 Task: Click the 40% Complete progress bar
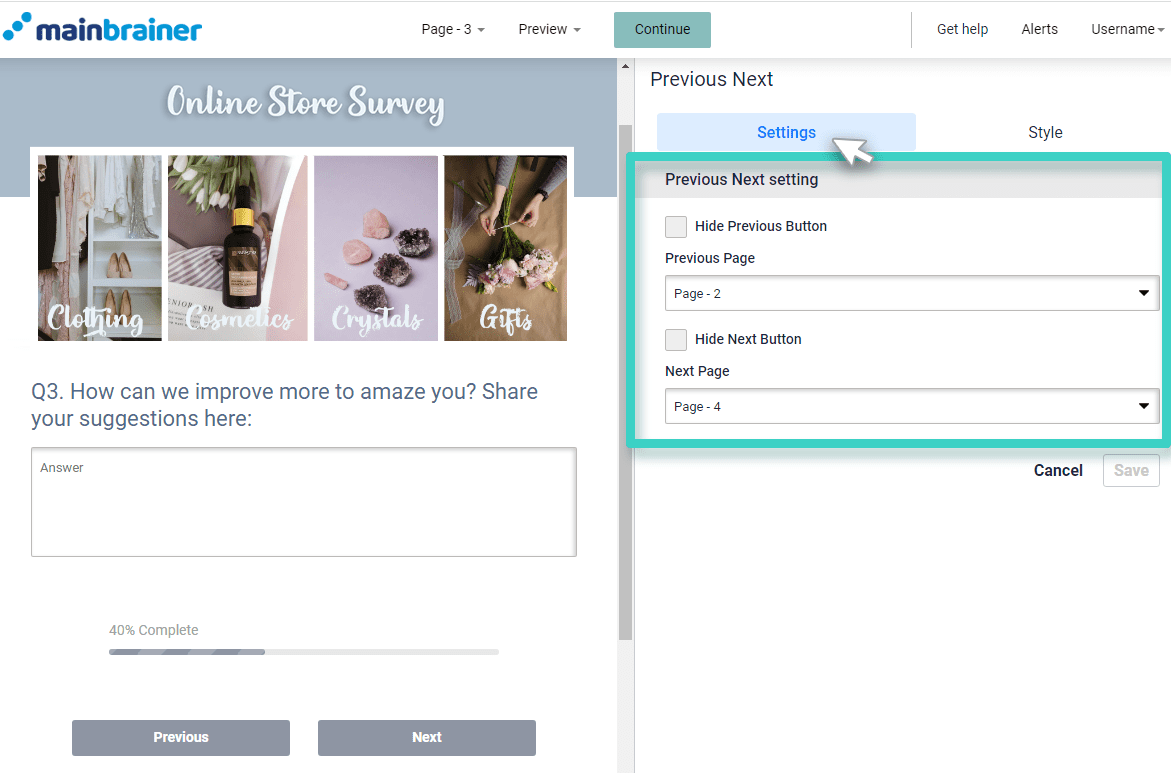click(303, 651)
